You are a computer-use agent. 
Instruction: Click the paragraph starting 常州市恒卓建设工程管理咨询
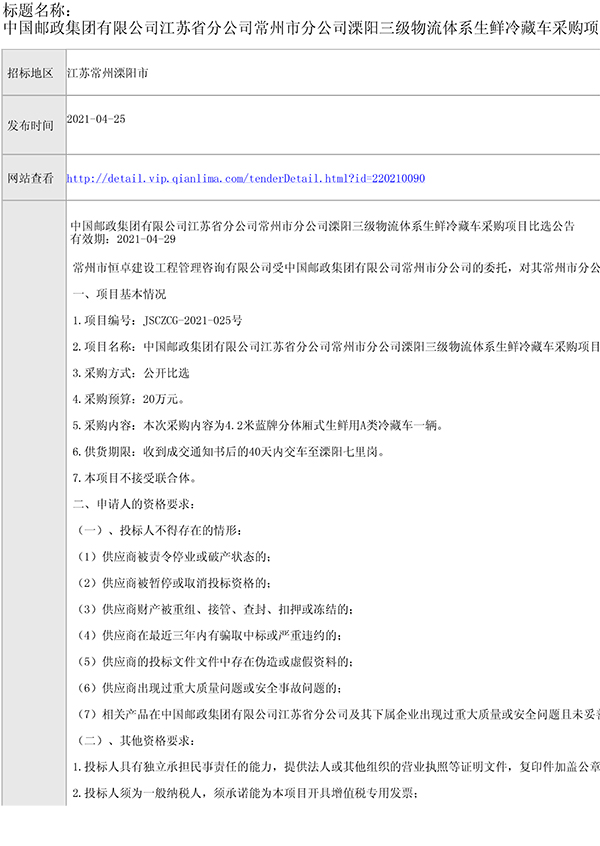tap(336, 268)
